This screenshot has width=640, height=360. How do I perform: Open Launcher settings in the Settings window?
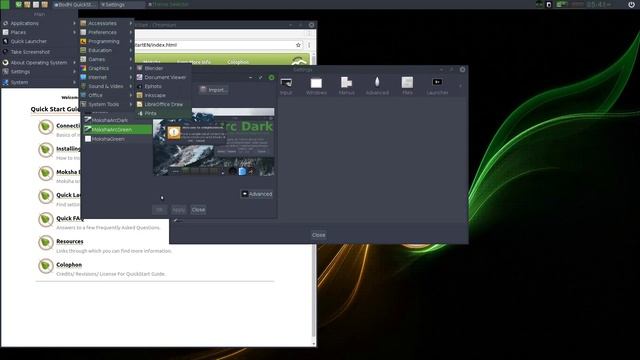pos(437,86)
